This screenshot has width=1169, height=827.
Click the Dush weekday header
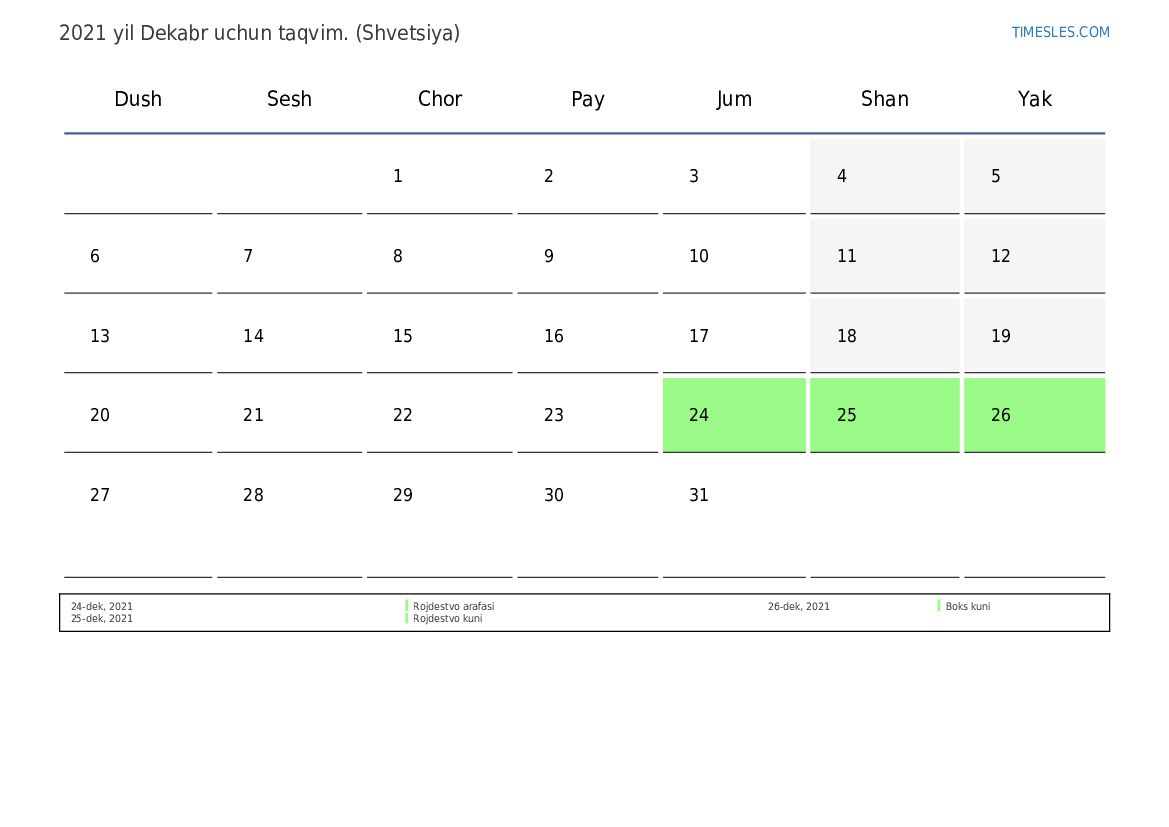point(138,98)
